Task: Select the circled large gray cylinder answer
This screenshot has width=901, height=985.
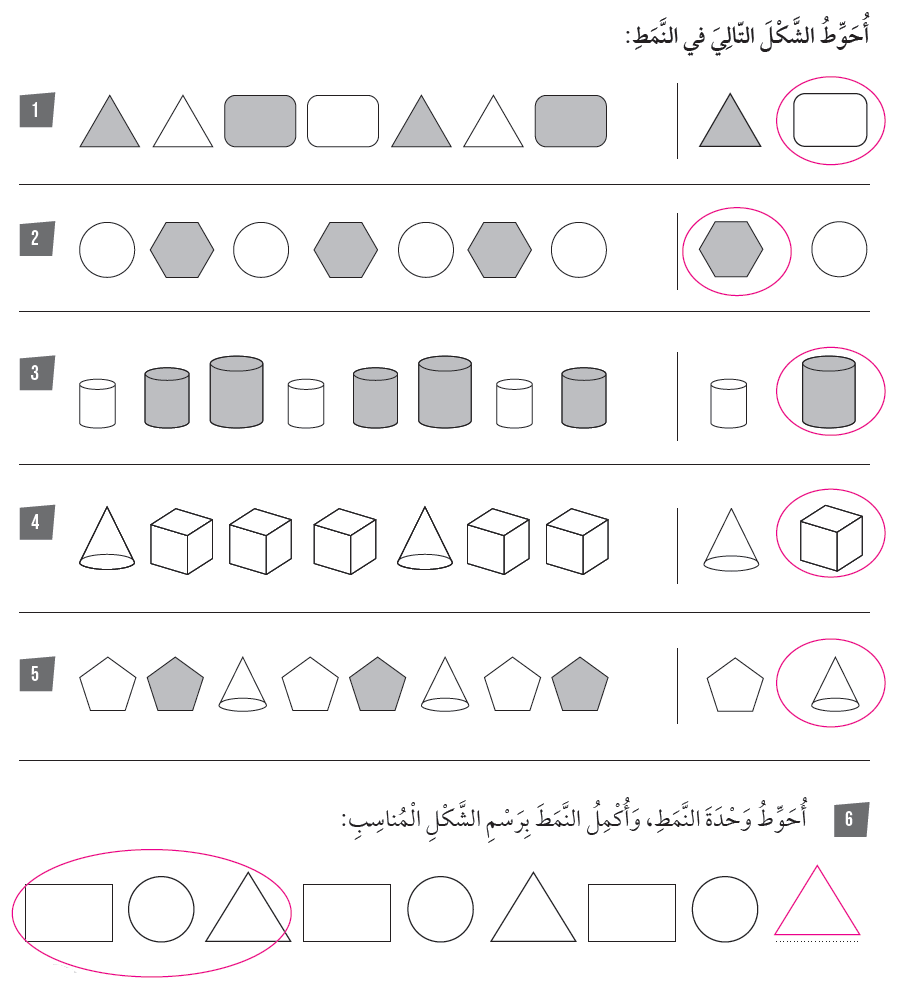Action: click(x=830, y=390)
